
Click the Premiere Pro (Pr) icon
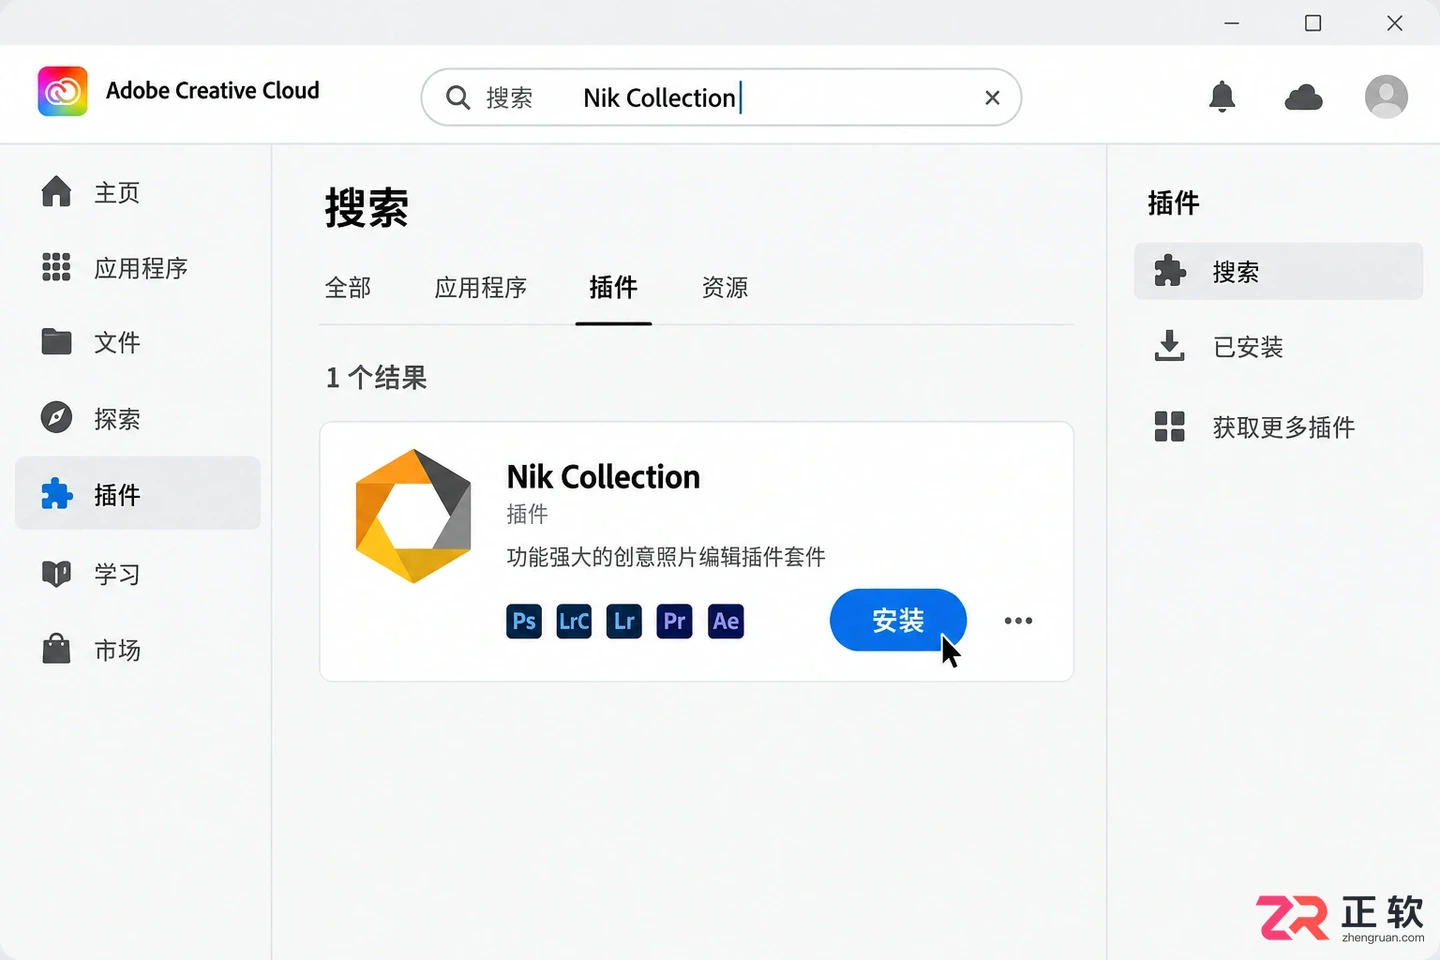(675, 621)
